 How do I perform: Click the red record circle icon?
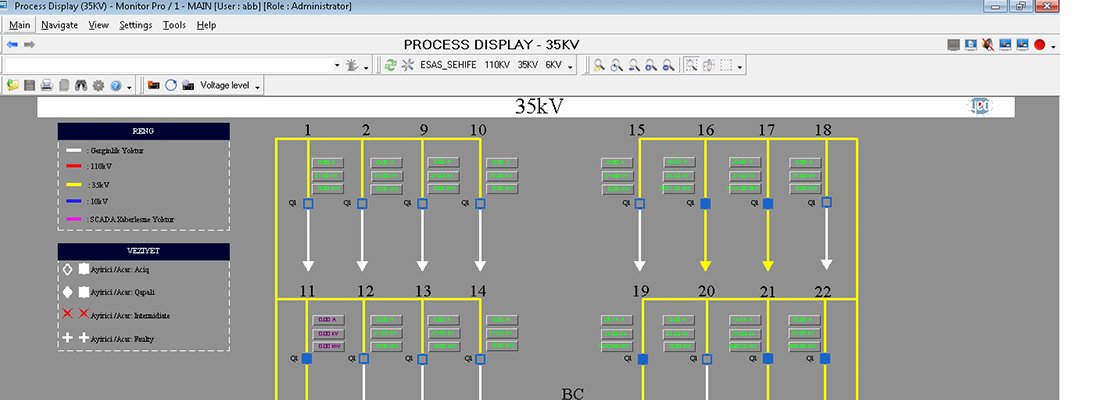pos(1039,45)
